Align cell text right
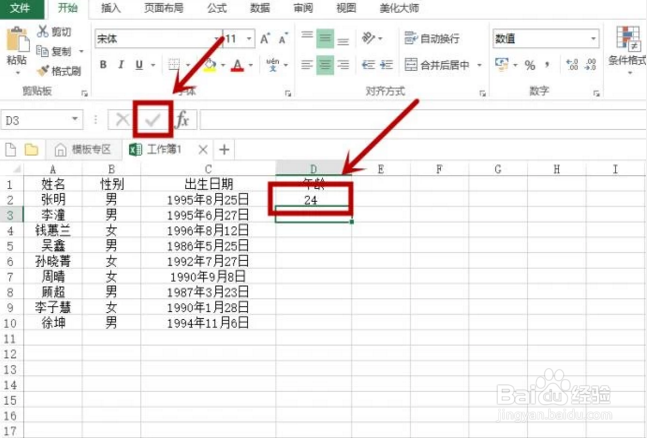The width and height of the screenshot is (648, 438). [x=343, y=65]
